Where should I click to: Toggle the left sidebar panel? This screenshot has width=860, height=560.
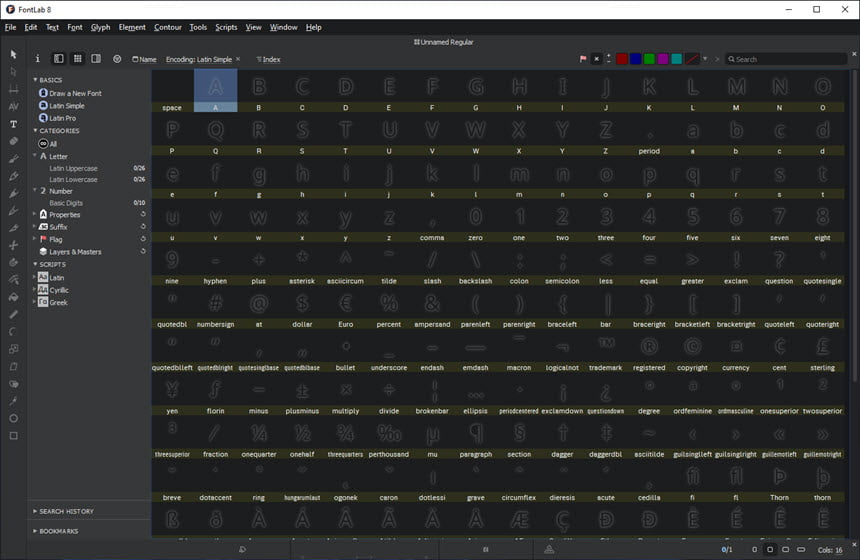[x=59, y=59]
